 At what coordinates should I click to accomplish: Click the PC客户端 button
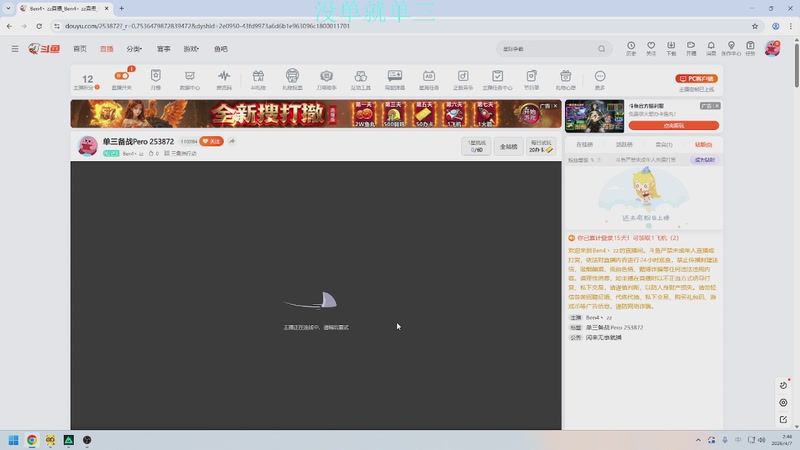coord(696,79)
